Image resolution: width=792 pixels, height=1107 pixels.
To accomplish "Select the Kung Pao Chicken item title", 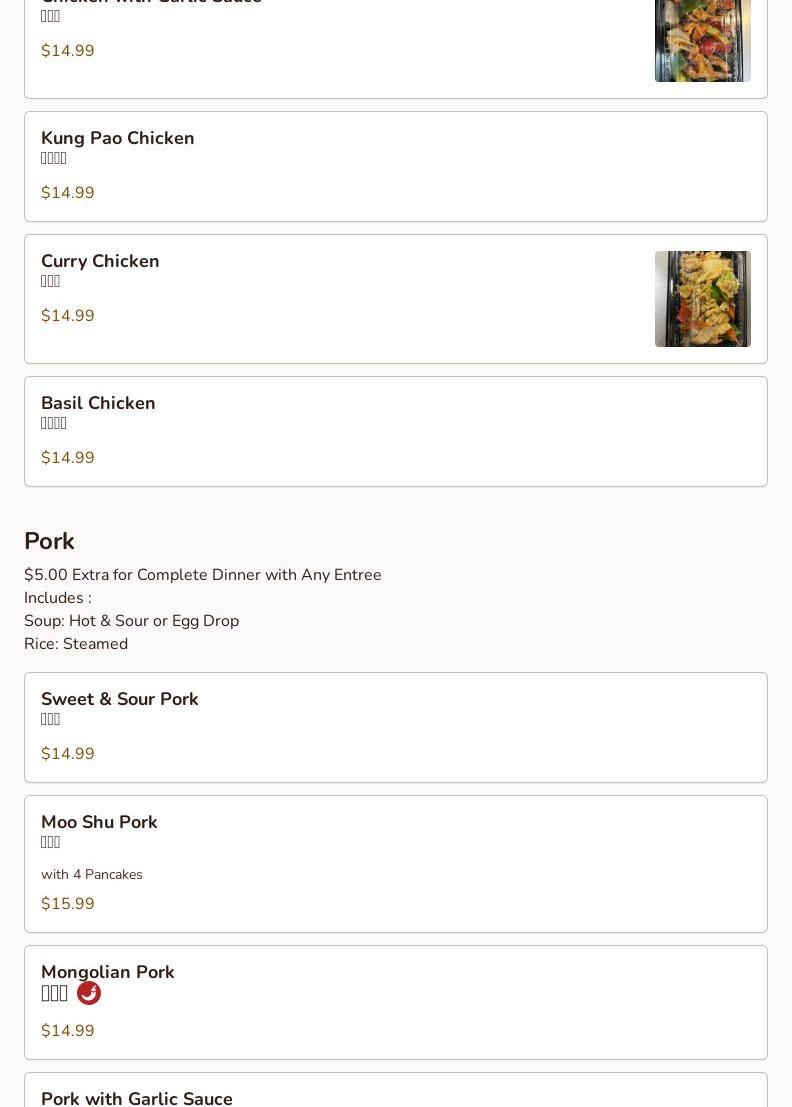I will point(118,138).
